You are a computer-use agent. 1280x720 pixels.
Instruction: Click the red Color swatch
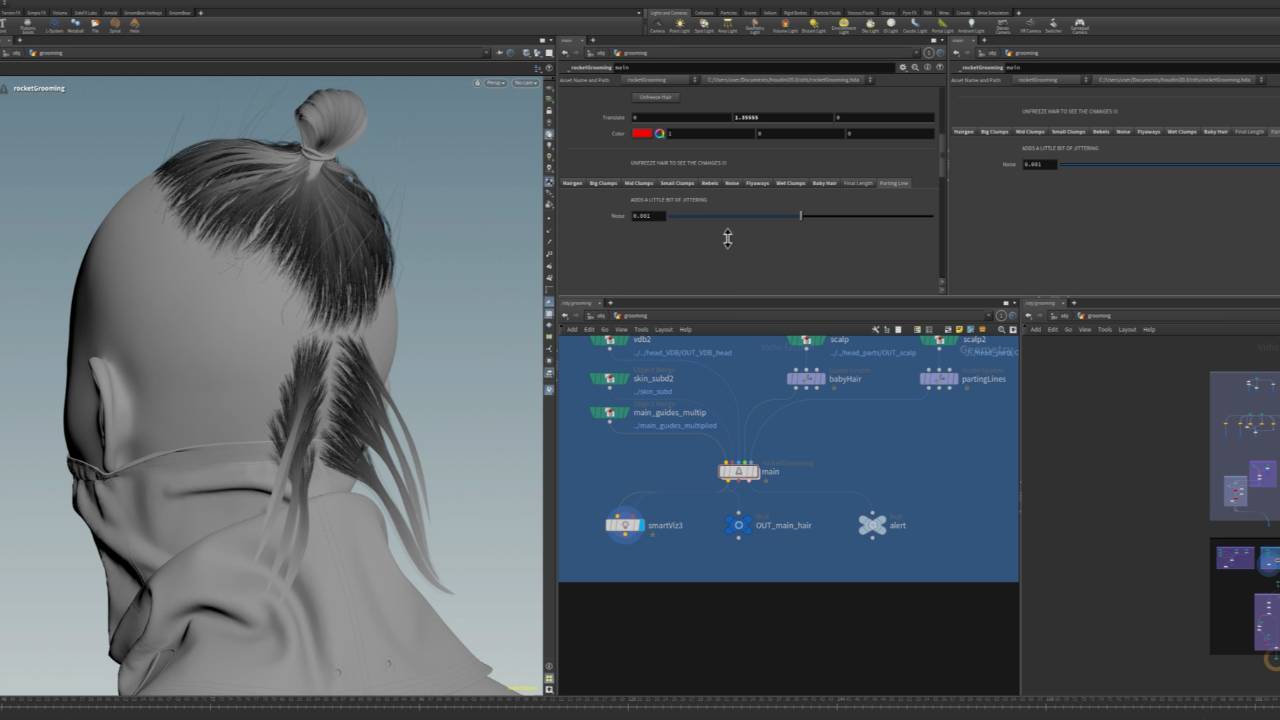click(642, 133)
